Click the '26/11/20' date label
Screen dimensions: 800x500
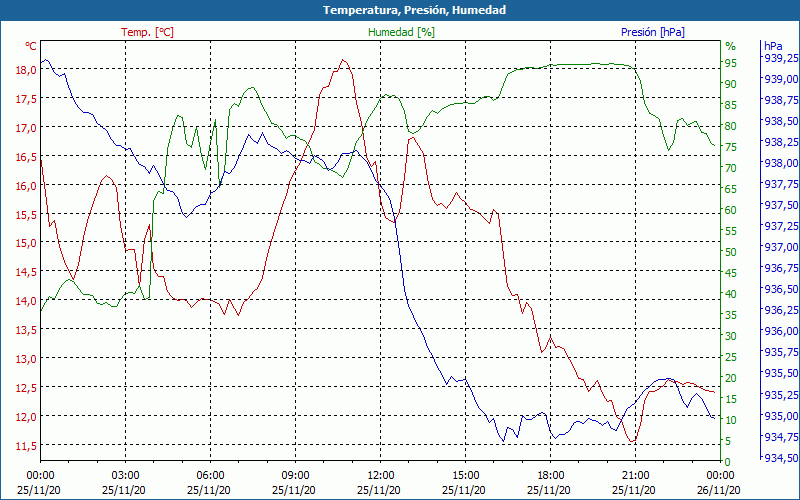(x=718, y=490)
